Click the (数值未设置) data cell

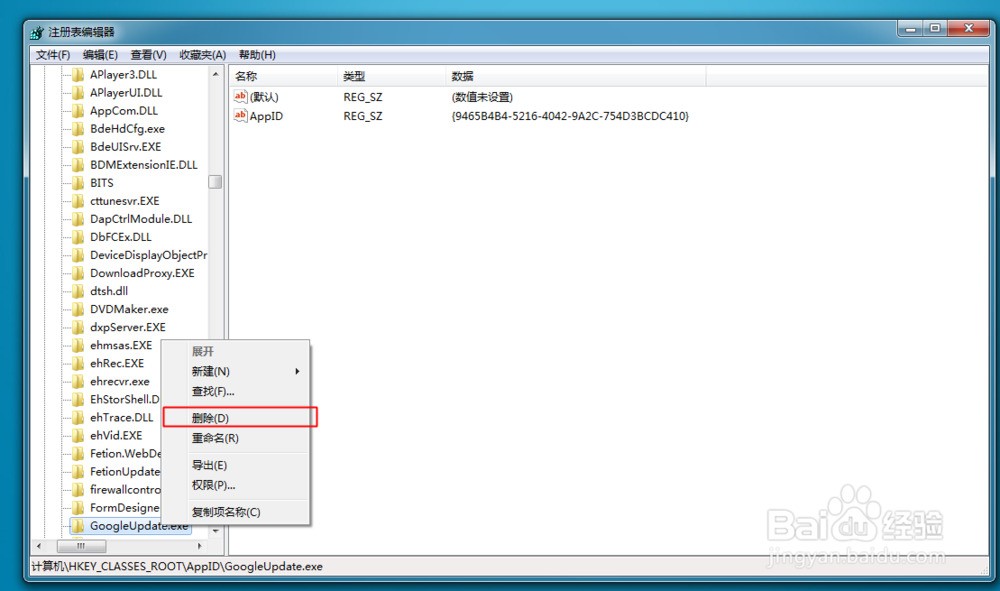coord(482,97)
